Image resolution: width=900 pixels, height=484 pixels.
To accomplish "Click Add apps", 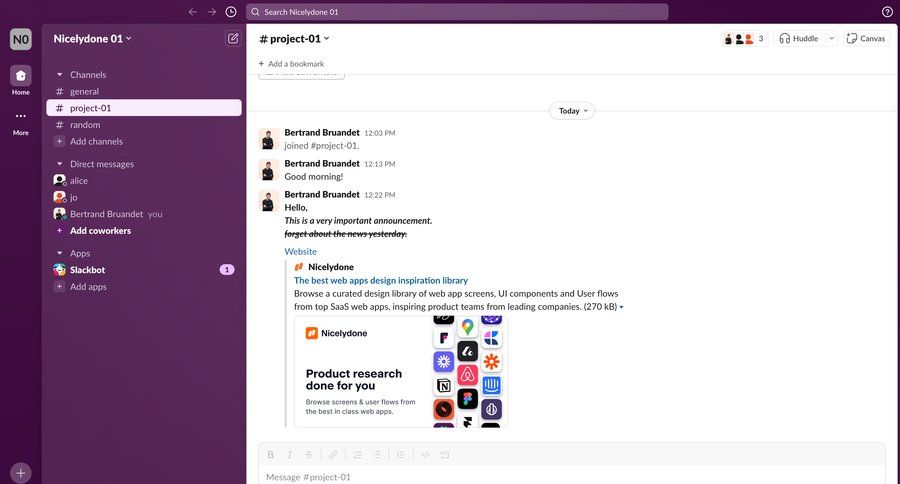I will [x=143, y=286].
